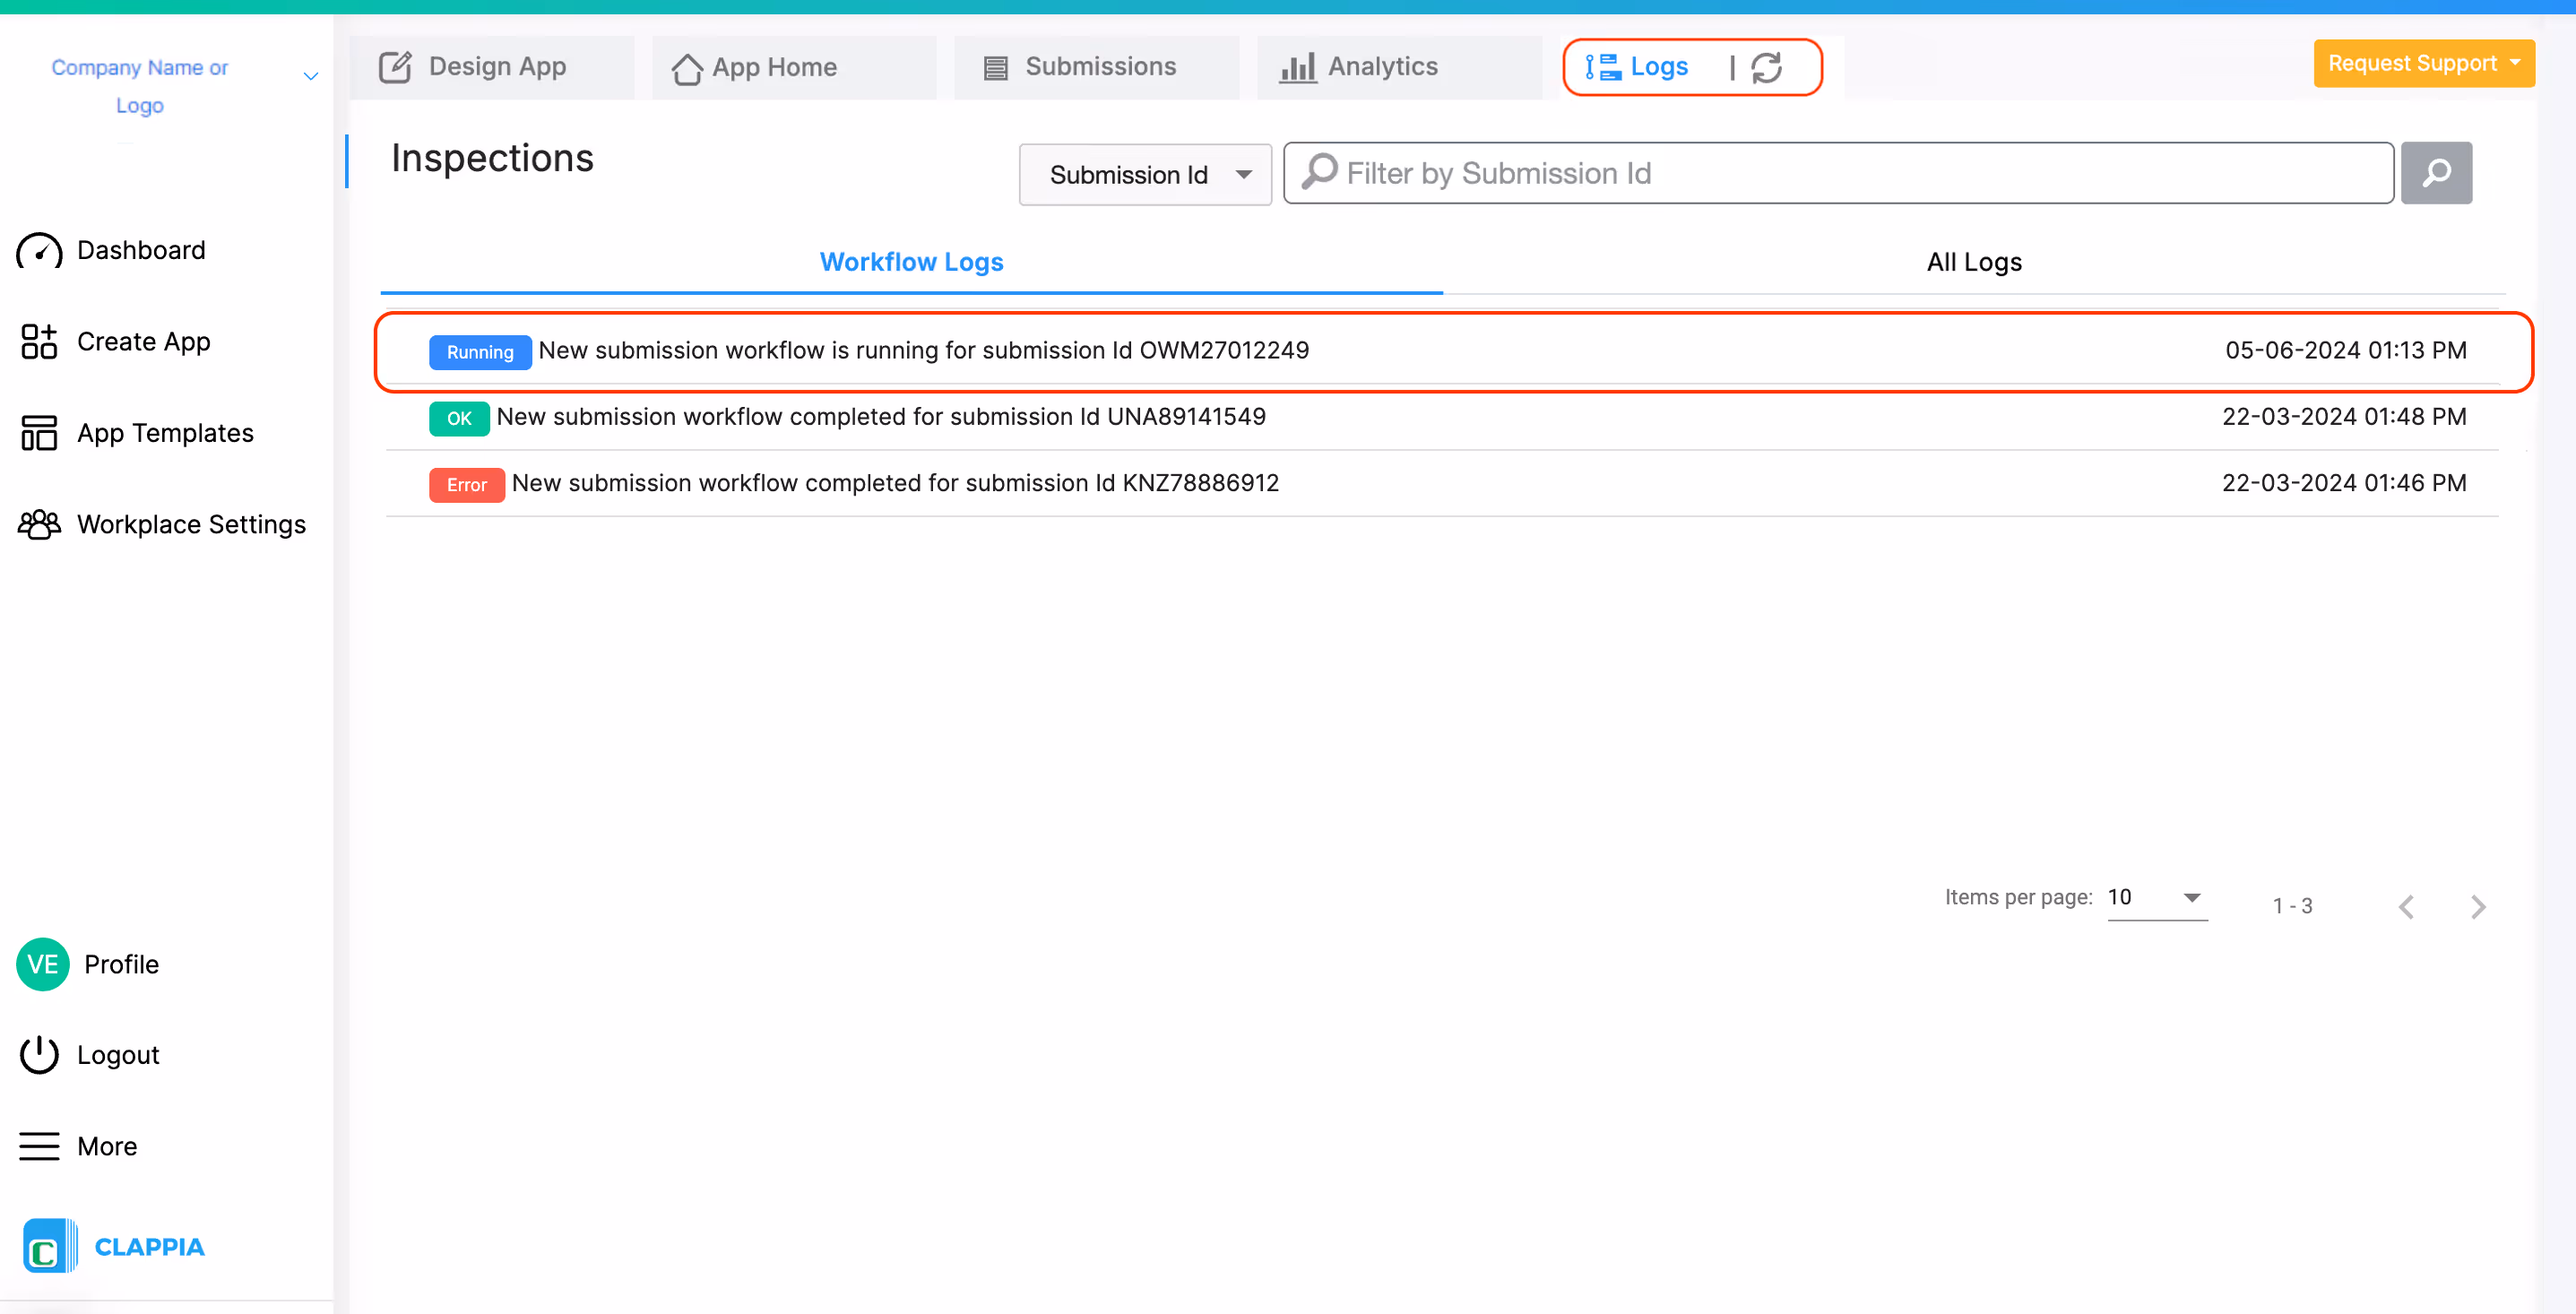Click the refresh icon next to Logs

click(x=1767, y=67)
